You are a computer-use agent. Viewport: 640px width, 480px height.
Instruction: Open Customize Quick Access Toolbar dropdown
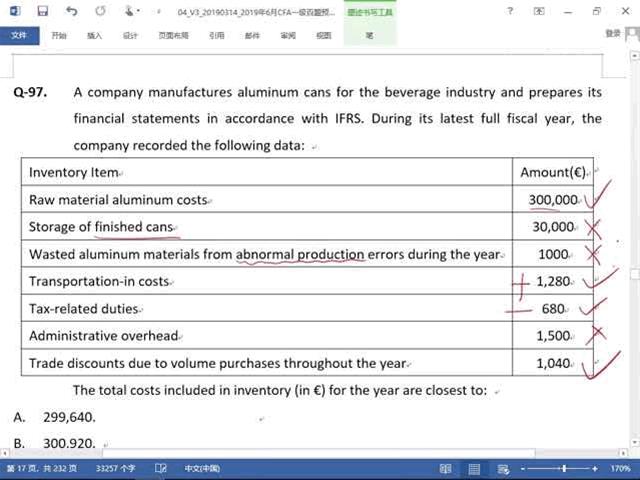click(x=159, y=11)
